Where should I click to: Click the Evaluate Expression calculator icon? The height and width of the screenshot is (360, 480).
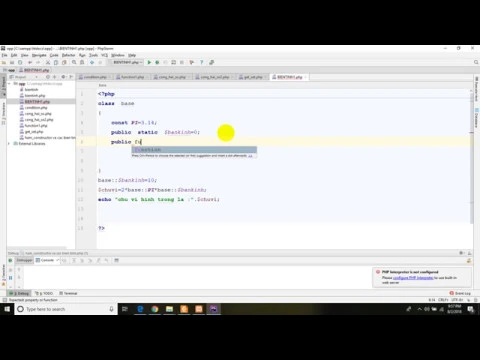(x=116, y=260)
